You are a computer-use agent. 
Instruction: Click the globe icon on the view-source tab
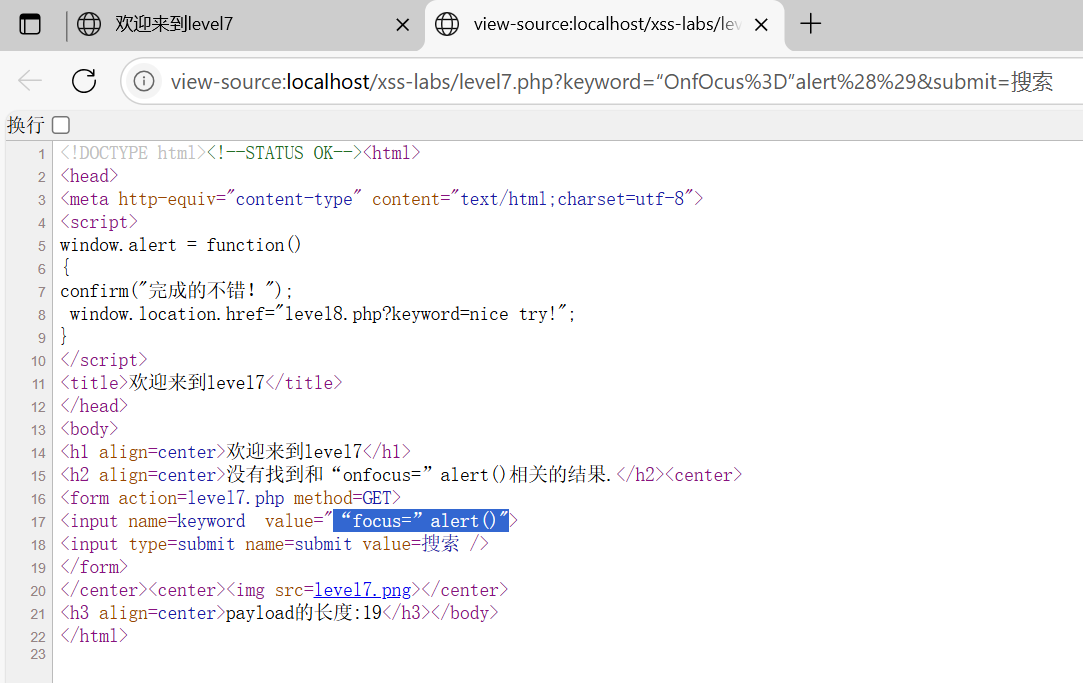pos(447,24)
